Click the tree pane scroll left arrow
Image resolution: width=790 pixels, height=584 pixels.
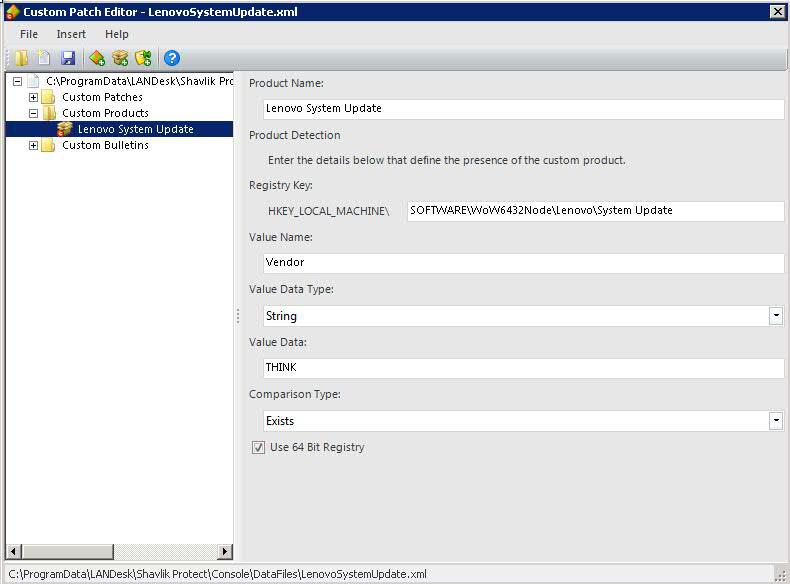click(14, 552)
